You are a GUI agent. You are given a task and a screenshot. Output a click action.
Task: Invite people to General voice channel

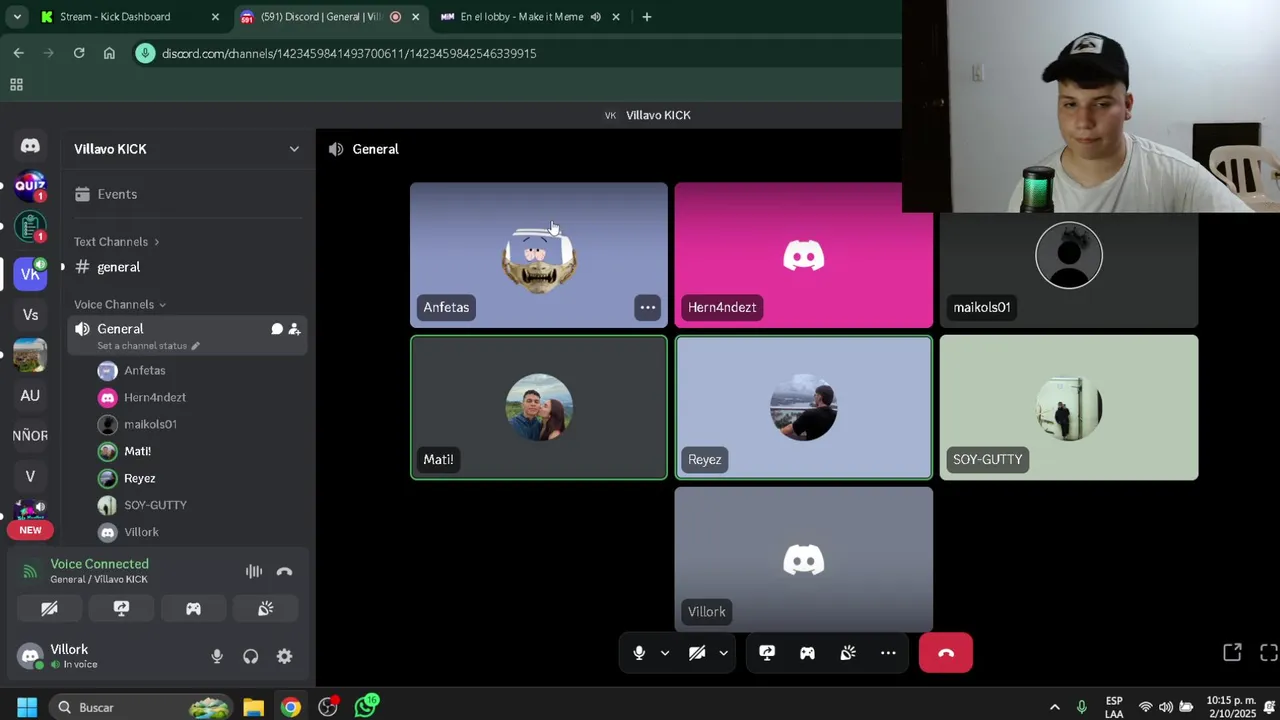tap(294, 329)
